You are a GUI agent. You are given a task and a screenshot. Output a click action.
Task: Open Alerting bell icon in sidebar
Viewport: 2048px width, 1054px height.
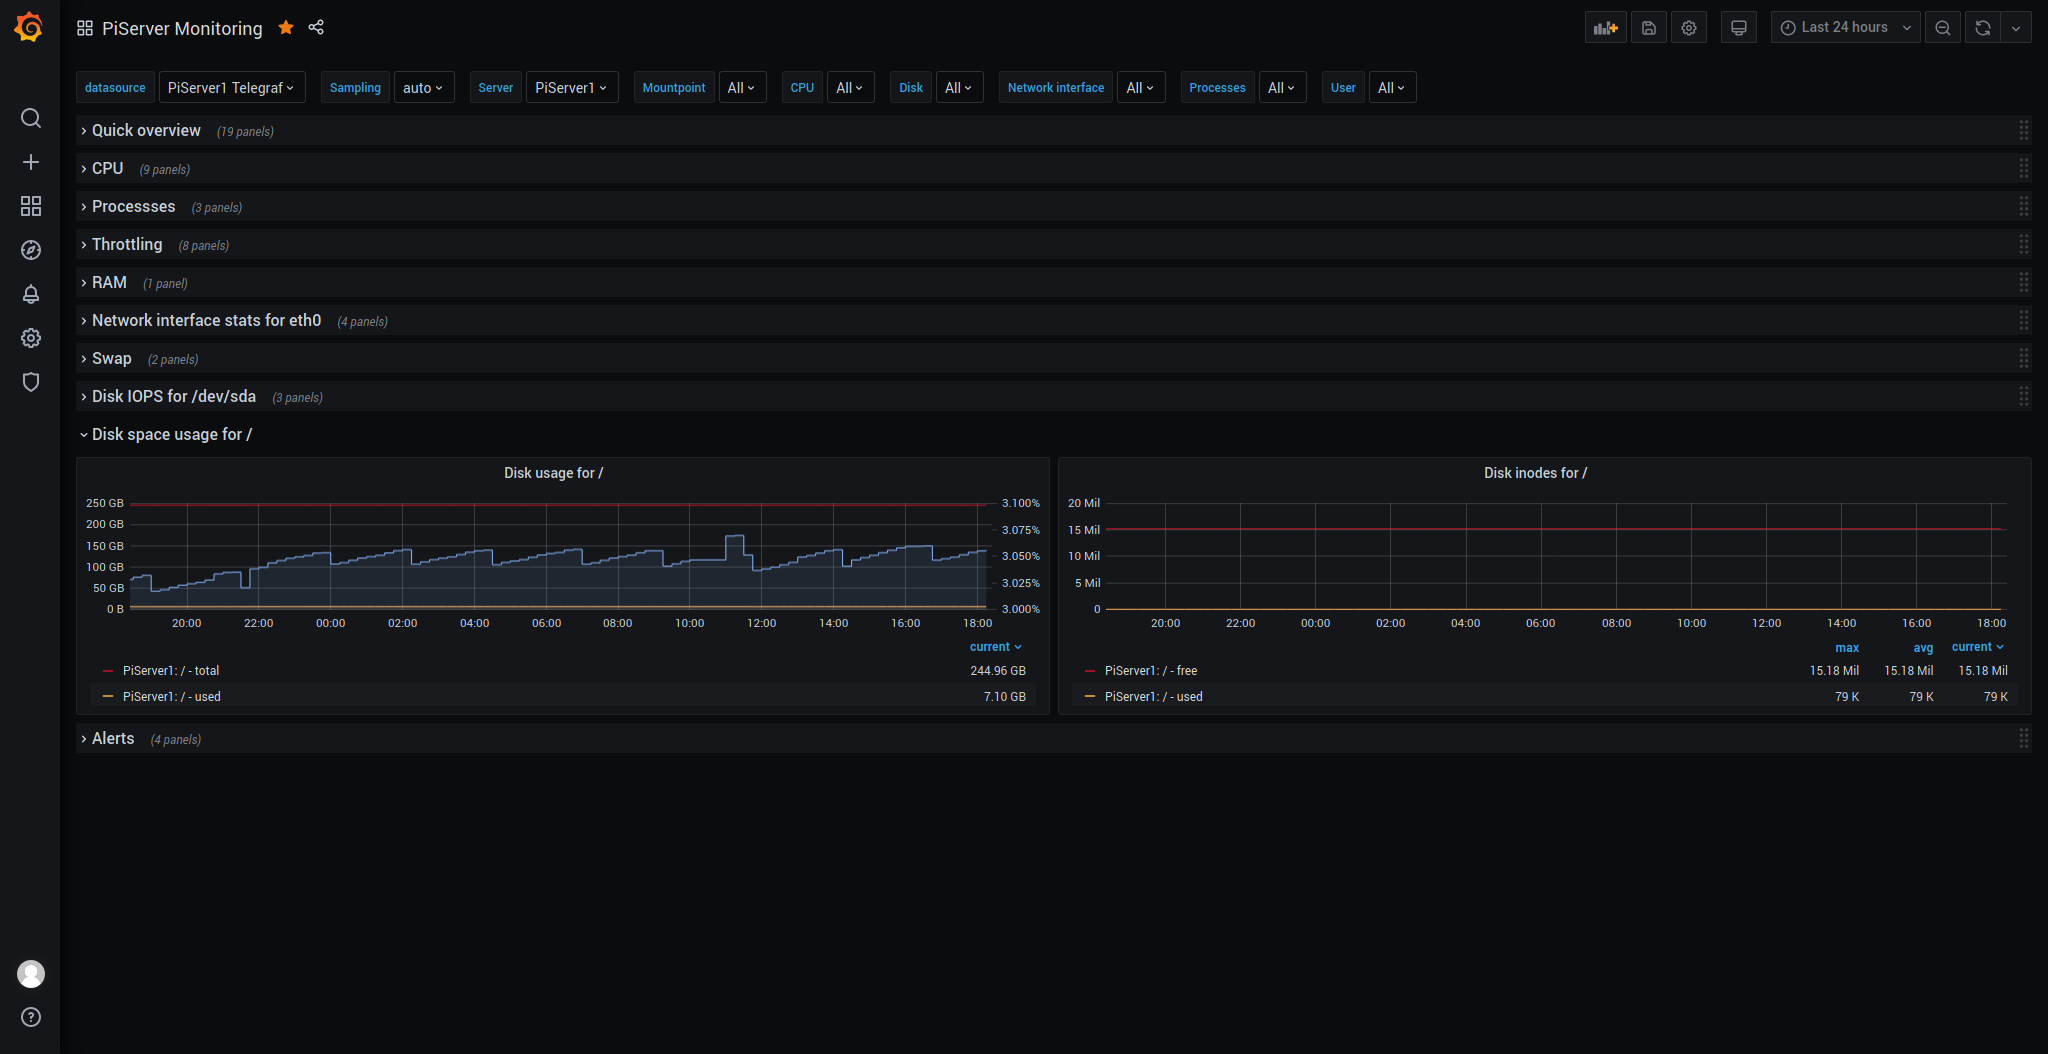(31, 294)
